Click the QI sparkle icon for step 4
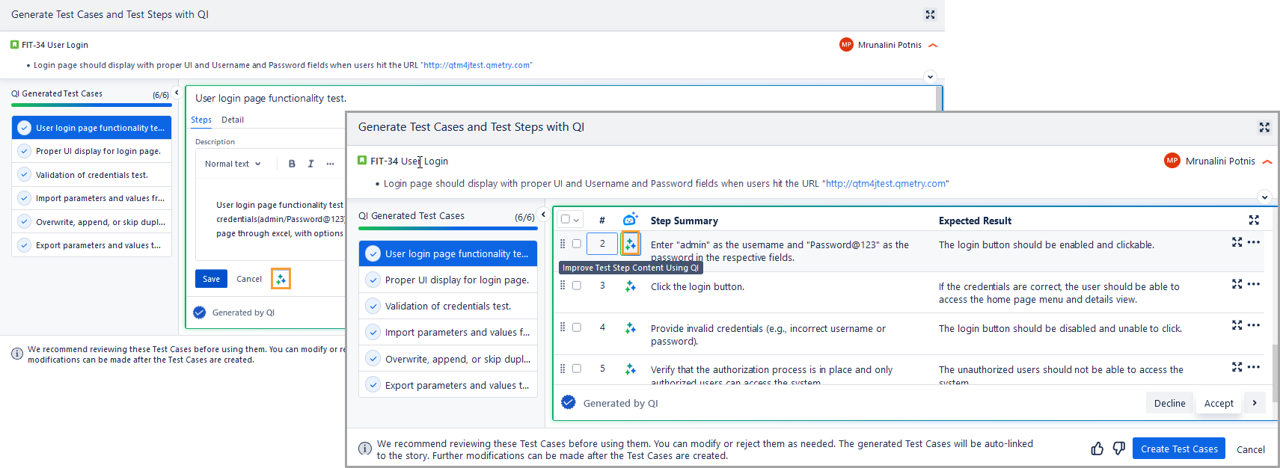The width and height of the screenshot is (1280, 468). click(630, 328)
